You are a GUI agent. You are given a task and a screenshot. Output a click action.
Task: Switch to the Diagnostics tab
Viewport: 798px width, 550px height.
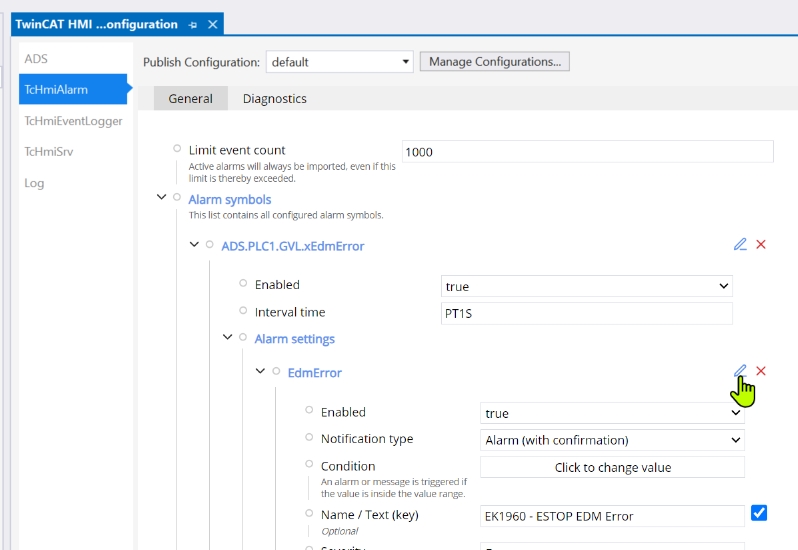(275, 99)
